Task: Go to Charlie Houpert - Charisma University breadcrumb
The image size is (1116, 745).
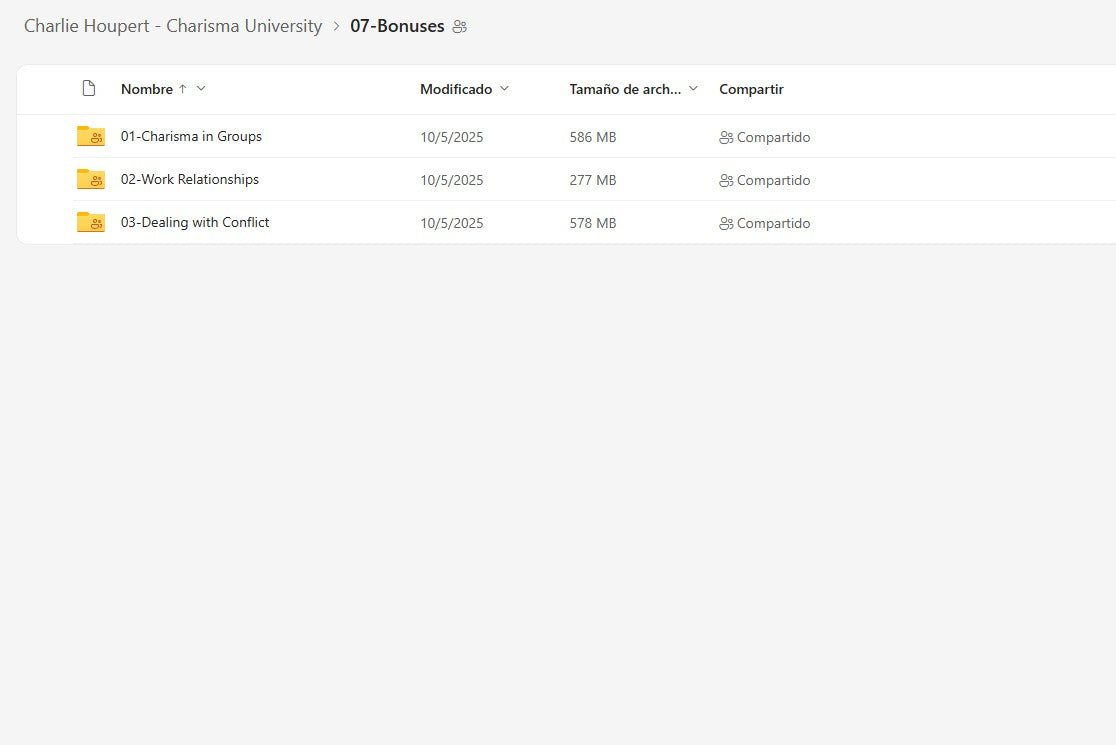Action: pos(173,26)
